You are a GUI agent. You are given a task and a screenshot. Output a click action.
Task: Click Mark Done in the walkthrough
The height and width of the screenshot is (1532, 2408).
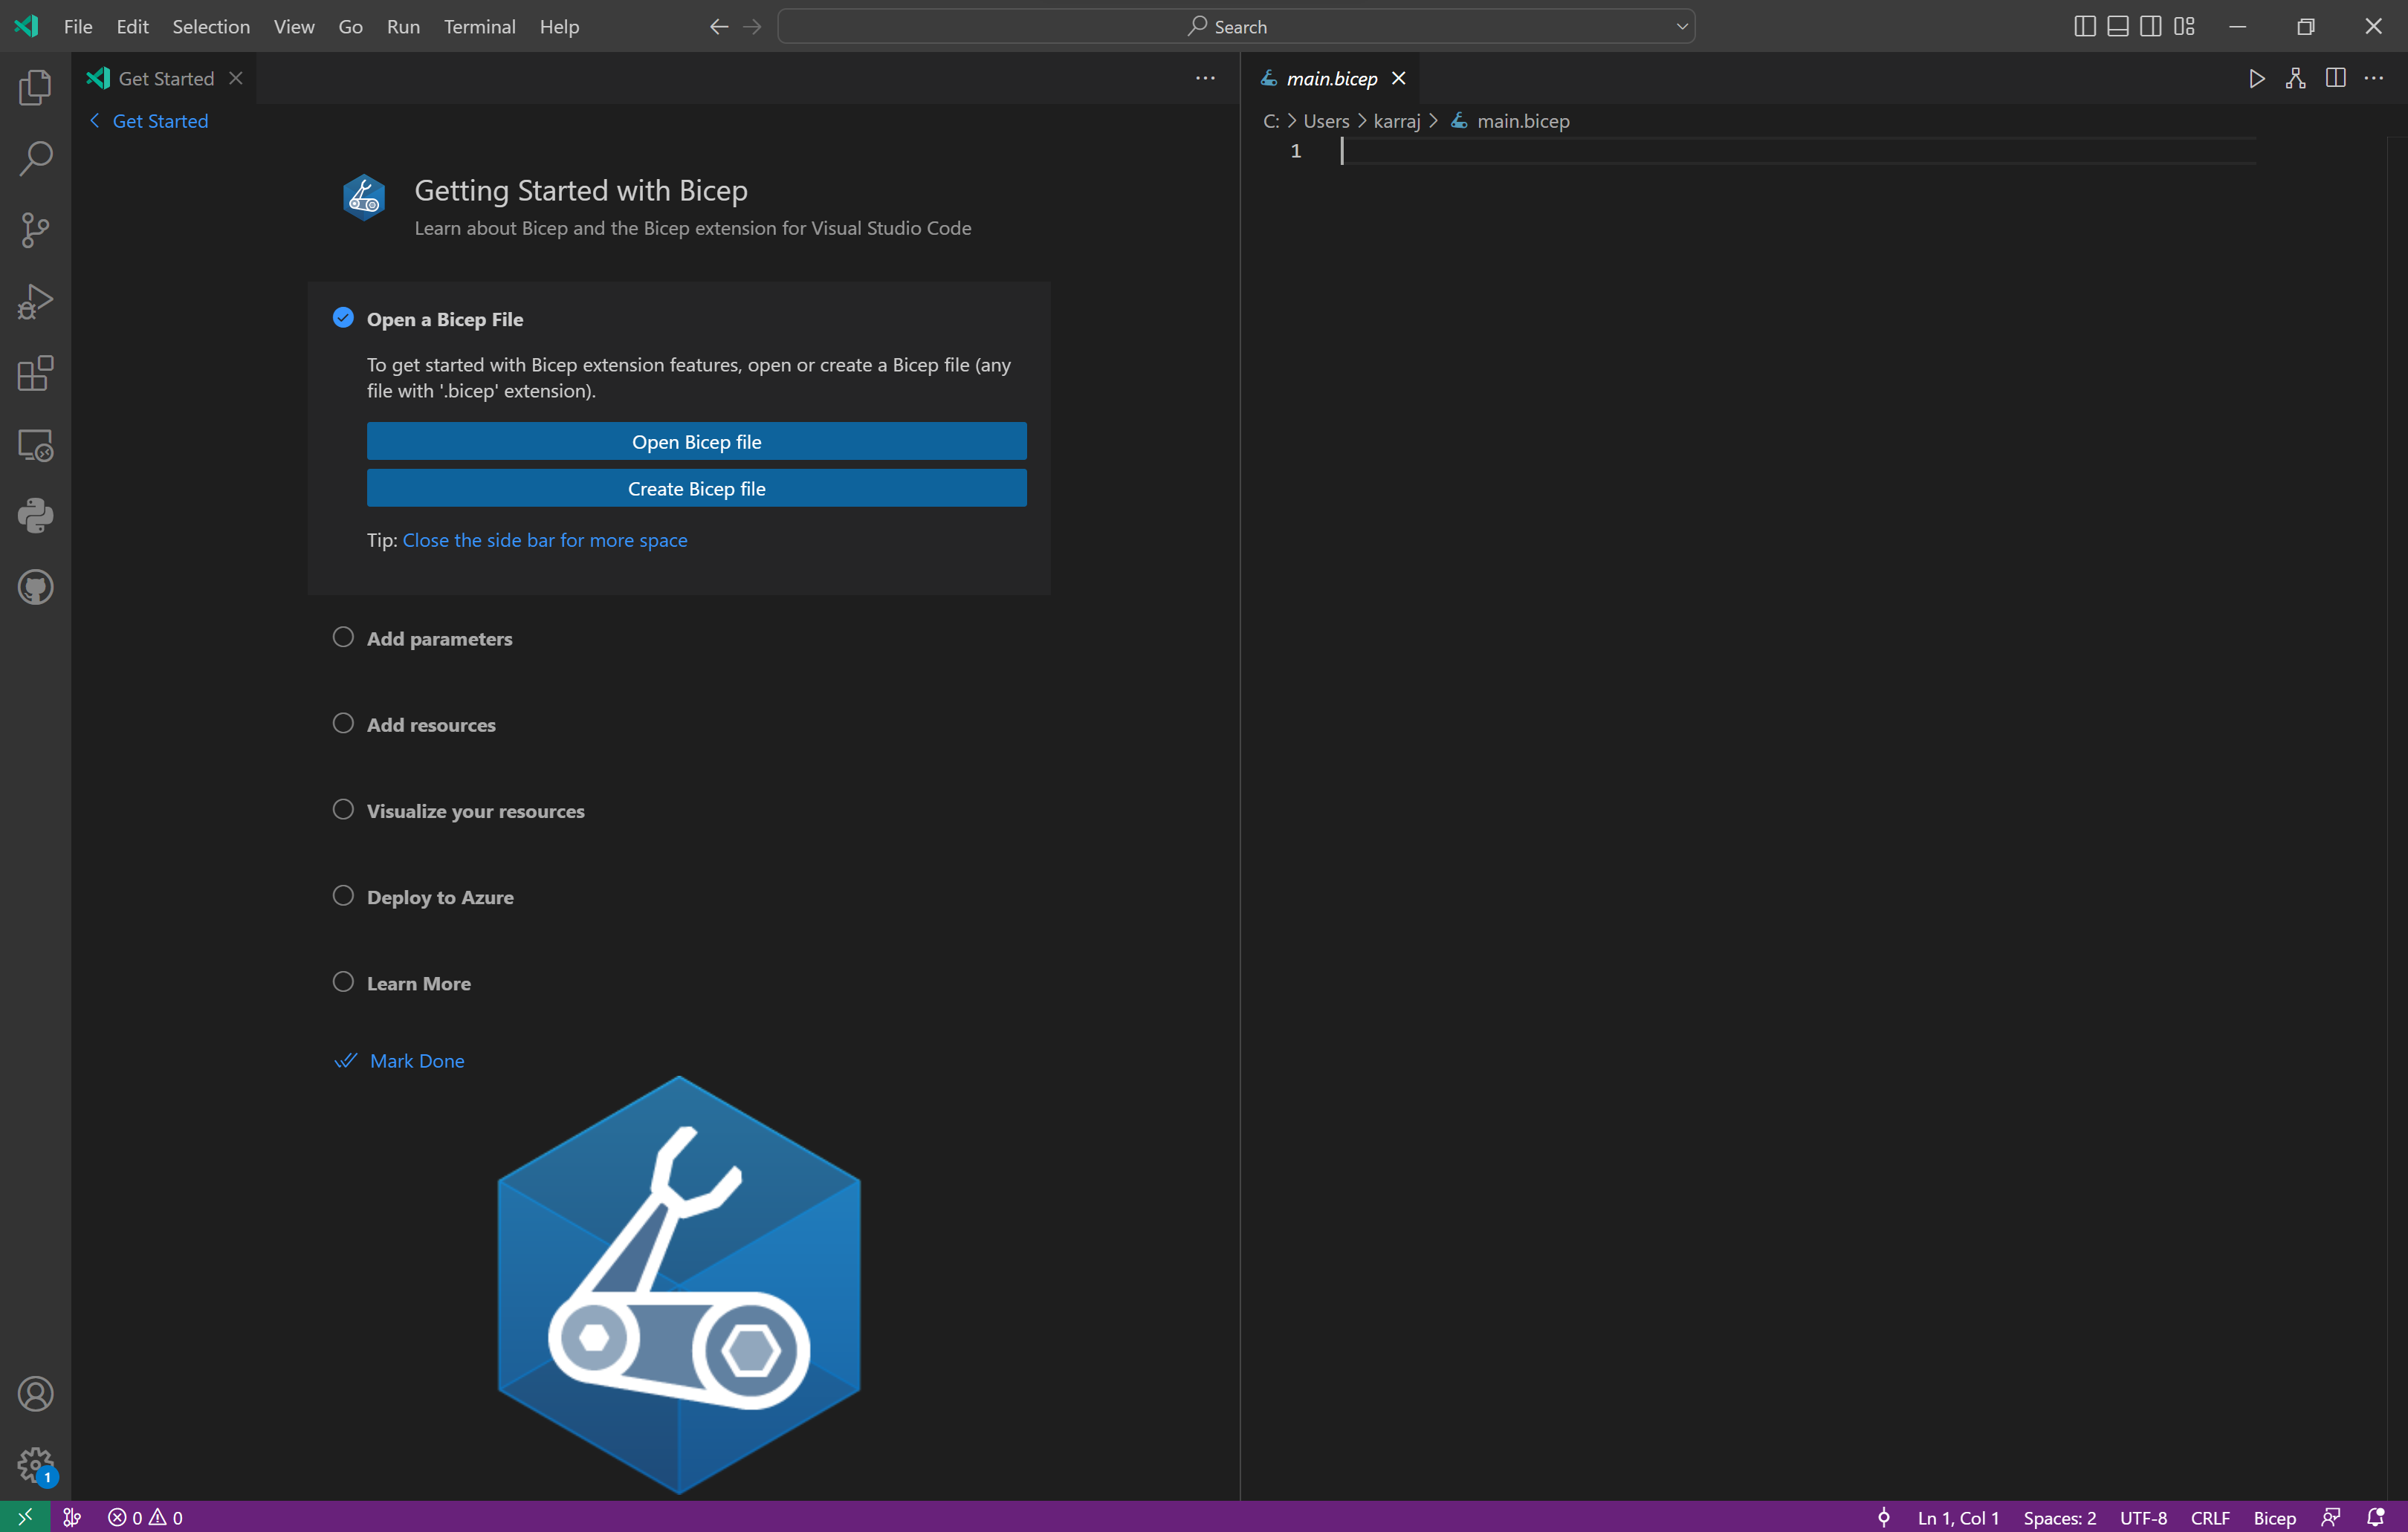[416, 1060]
